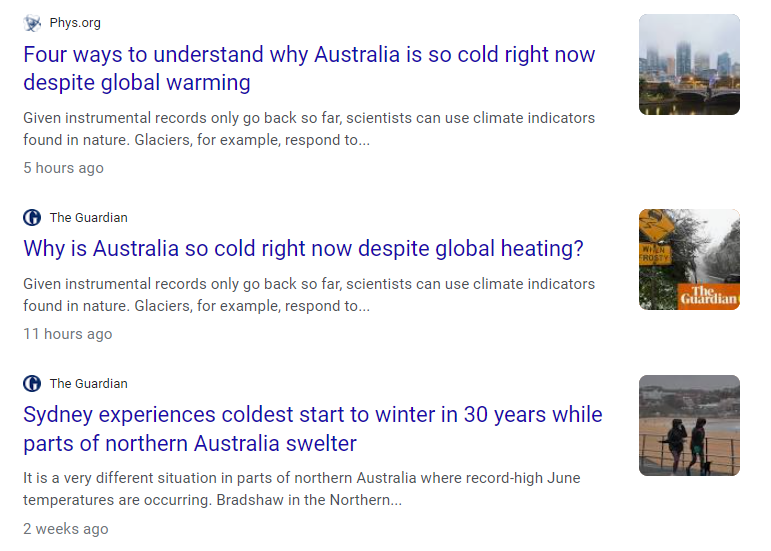Click the Phys.org favicon icon

pyautogui.click(x=32, y=23)
